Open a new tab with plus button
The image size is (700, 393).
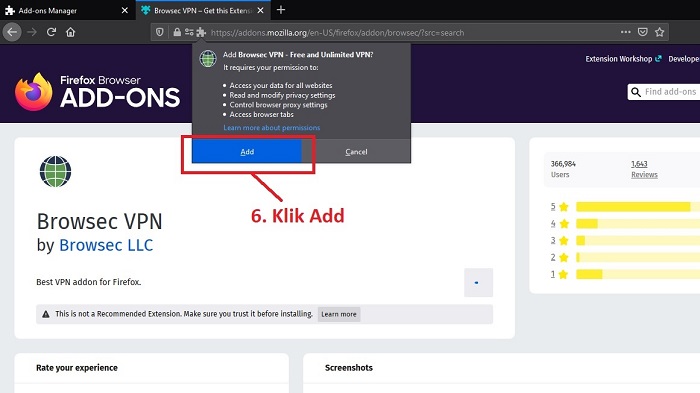281,10
